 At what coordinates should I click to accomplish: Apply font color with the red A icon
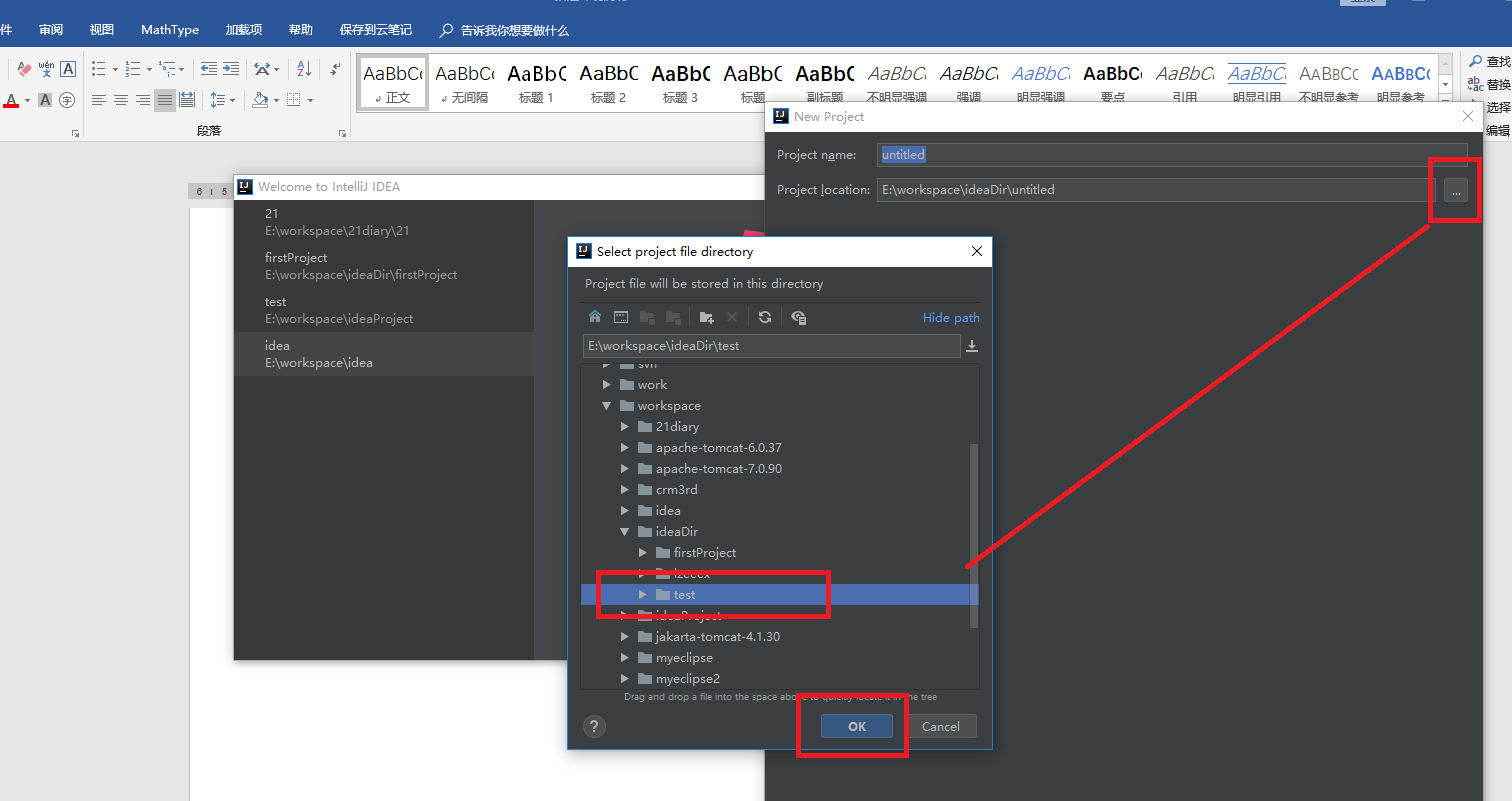point(11,100)
